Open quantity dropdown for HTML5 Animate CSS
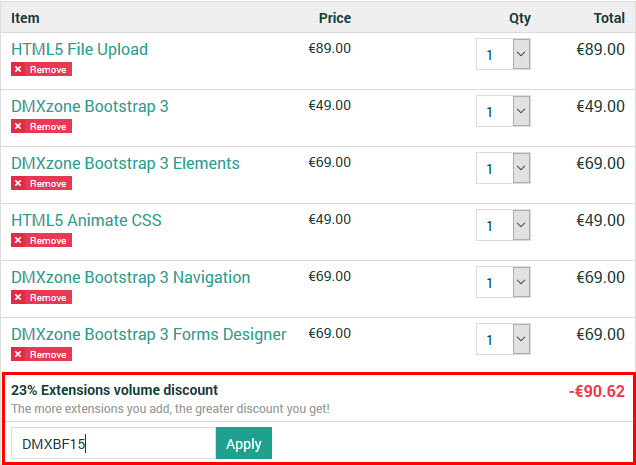The width and height of the screenshot is (636, 465). coord(503,225)
